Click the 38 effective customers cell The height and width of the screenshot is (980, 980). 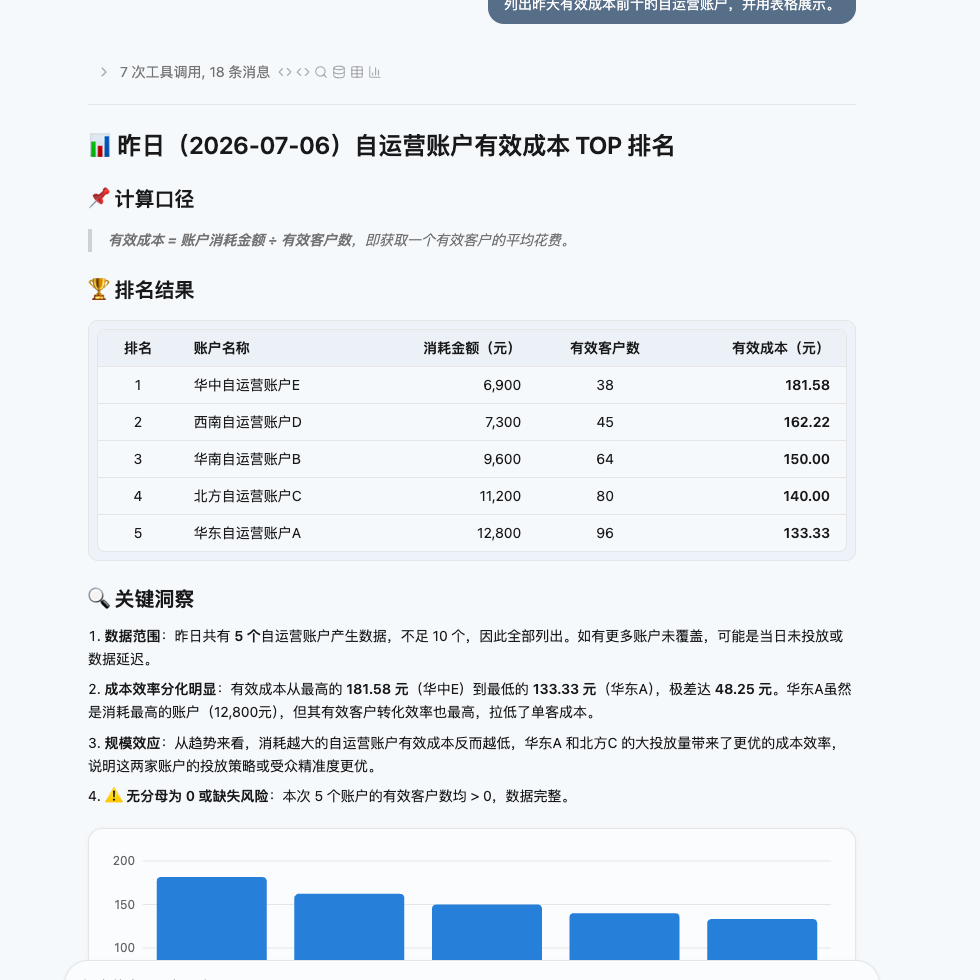click(604, 385)
